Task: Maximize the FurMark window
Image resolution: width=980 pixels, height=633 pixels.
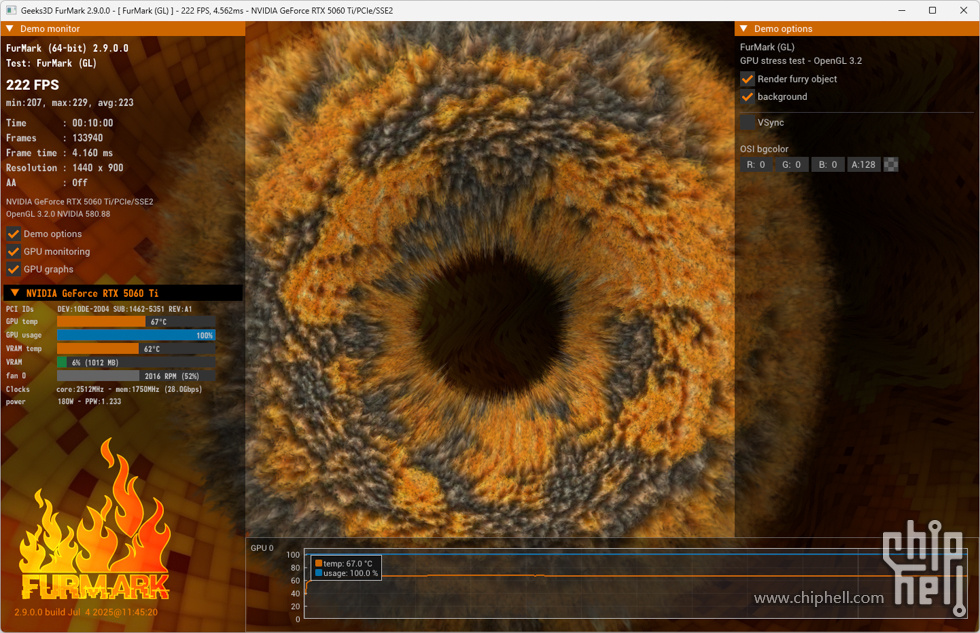Action: pos(932,11)
